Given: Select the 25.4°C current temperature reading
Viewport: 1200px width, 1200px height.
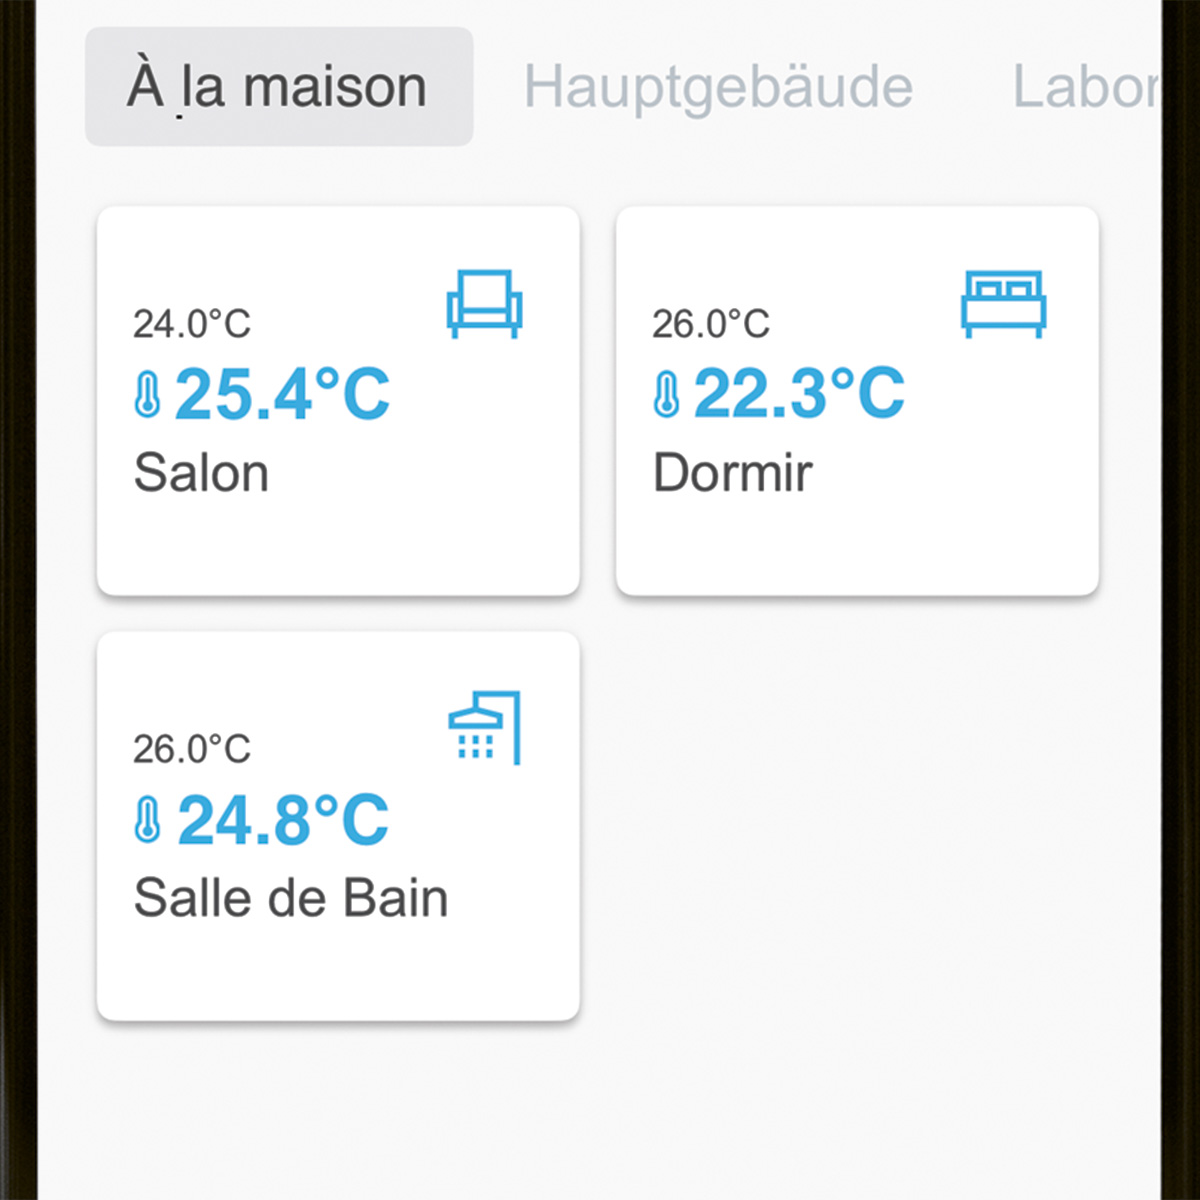Looking at the screenshot, I should 283,394.
